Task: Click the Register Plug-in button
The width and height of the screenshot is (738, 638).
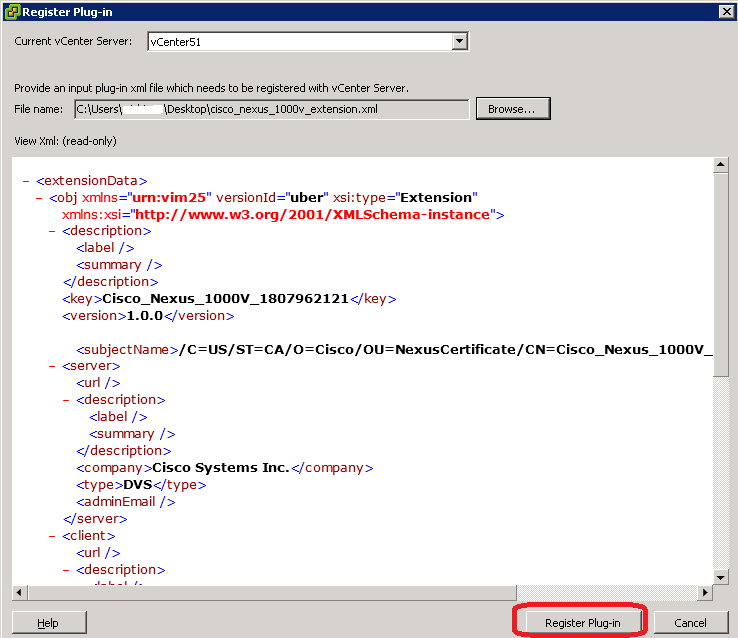Action: [x=583, y=622]
